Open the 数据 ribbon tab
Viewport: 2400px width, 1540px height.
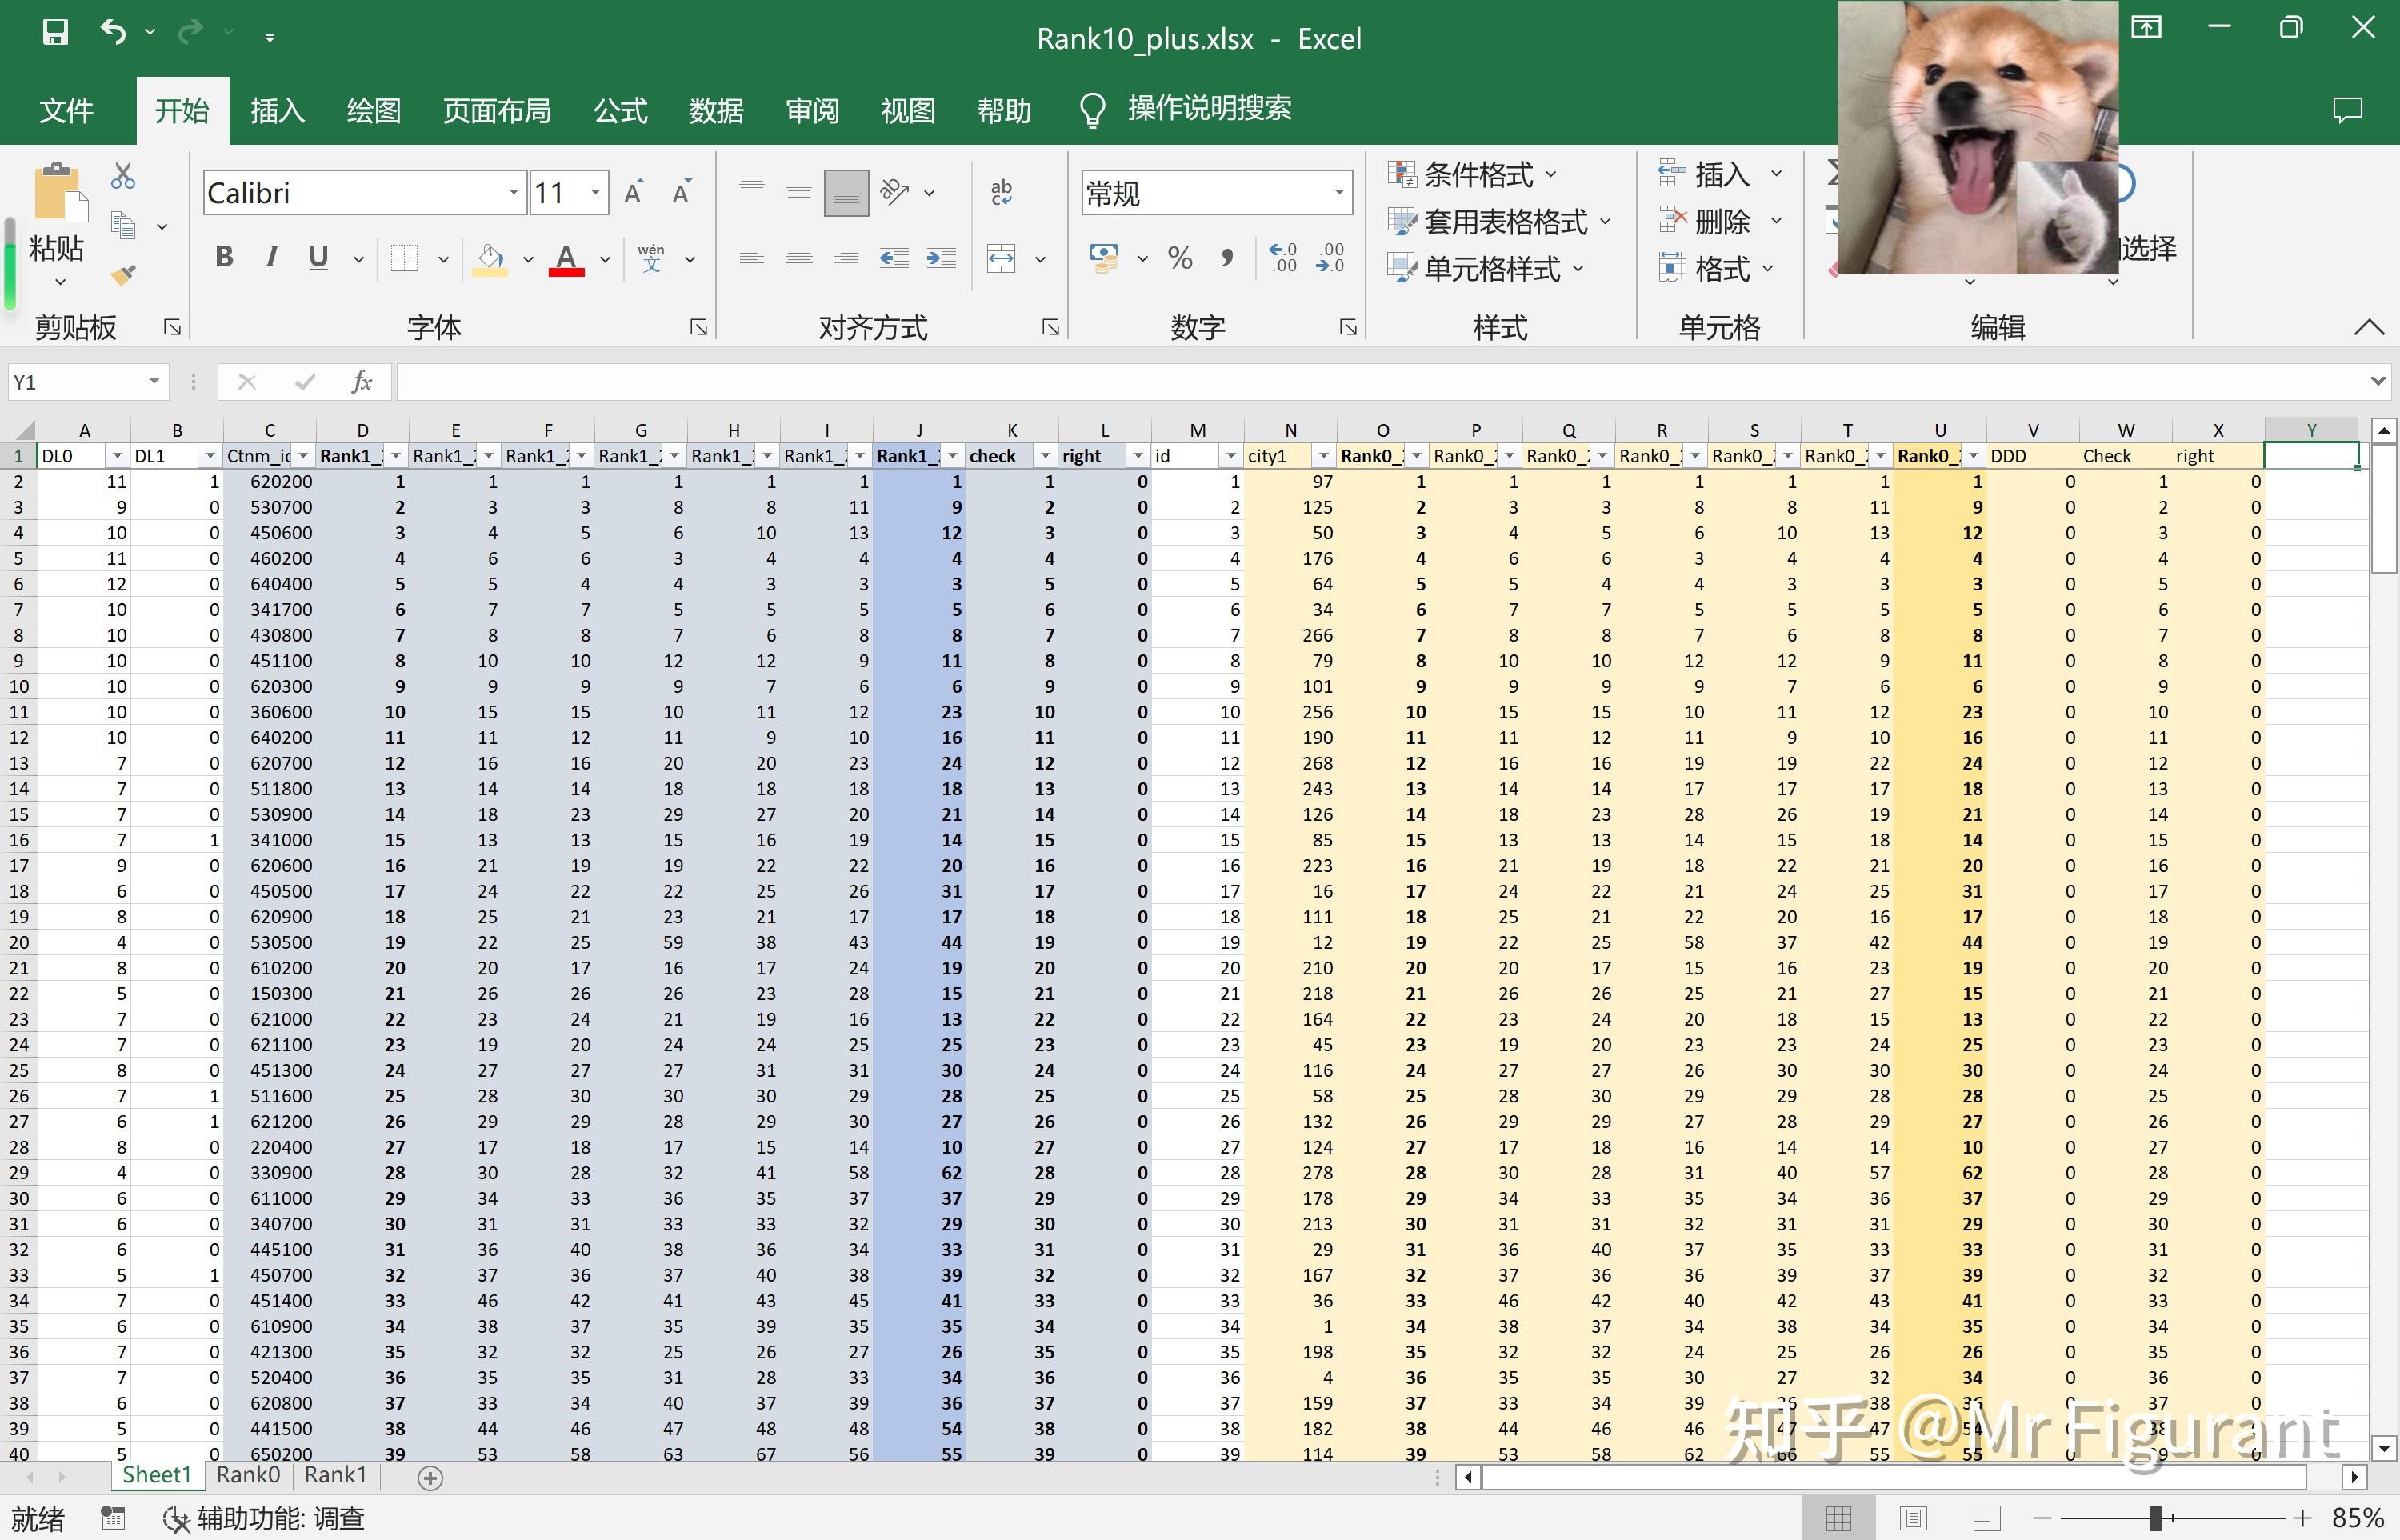point(716,110)
